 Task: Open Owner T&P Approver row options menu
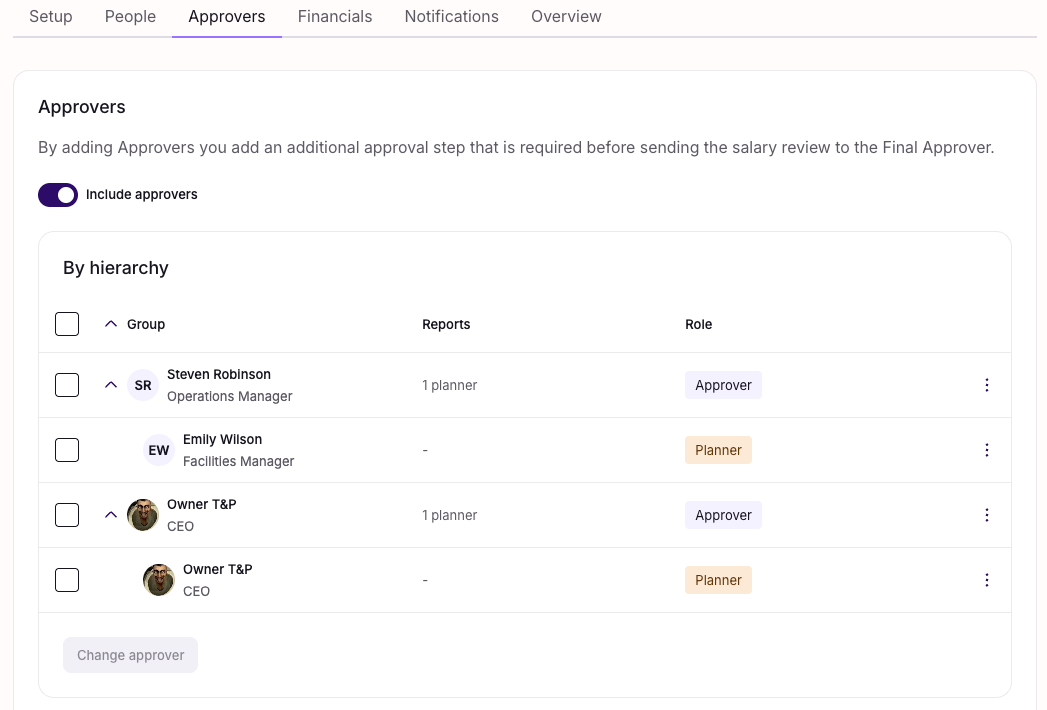(x=987, y=515)
